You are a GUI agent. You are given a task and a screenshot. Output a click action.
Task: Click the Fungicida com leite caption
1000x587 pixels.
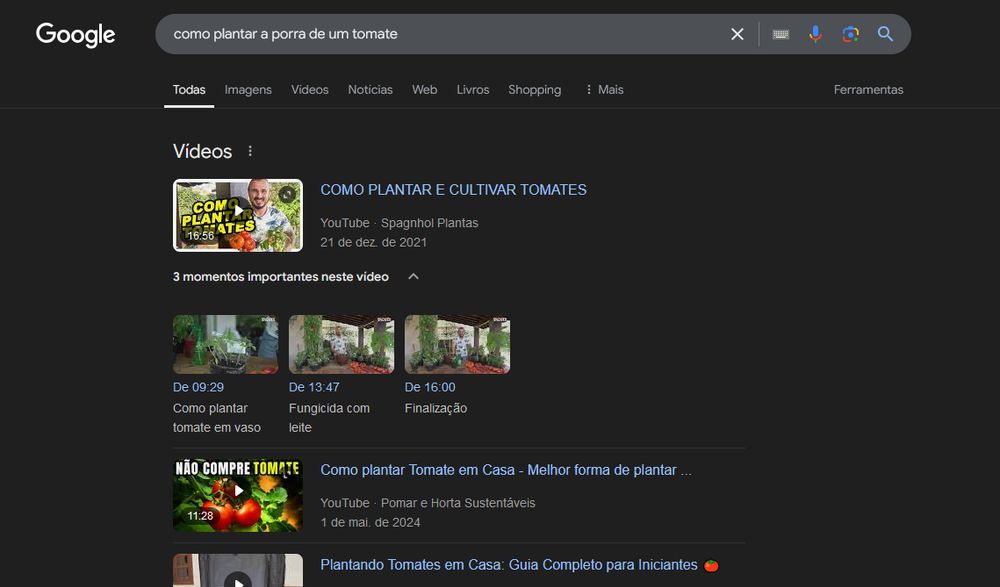coord(329,418)
